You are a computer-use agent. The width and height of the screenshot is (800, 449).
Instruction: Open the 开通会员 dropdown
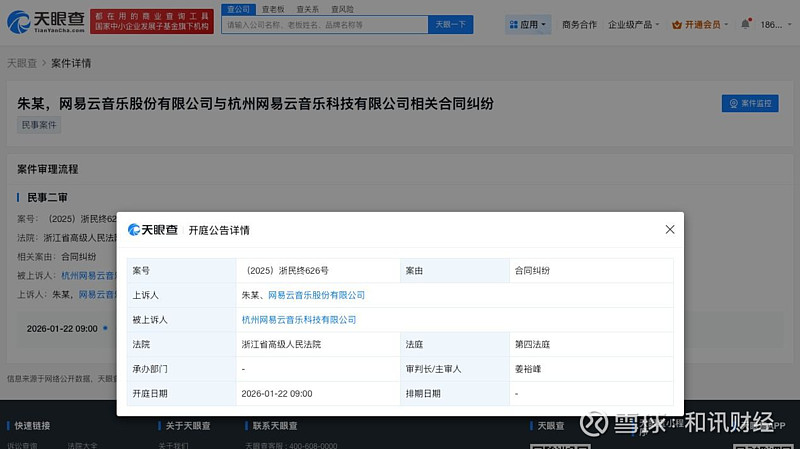(x=701, y=24)
